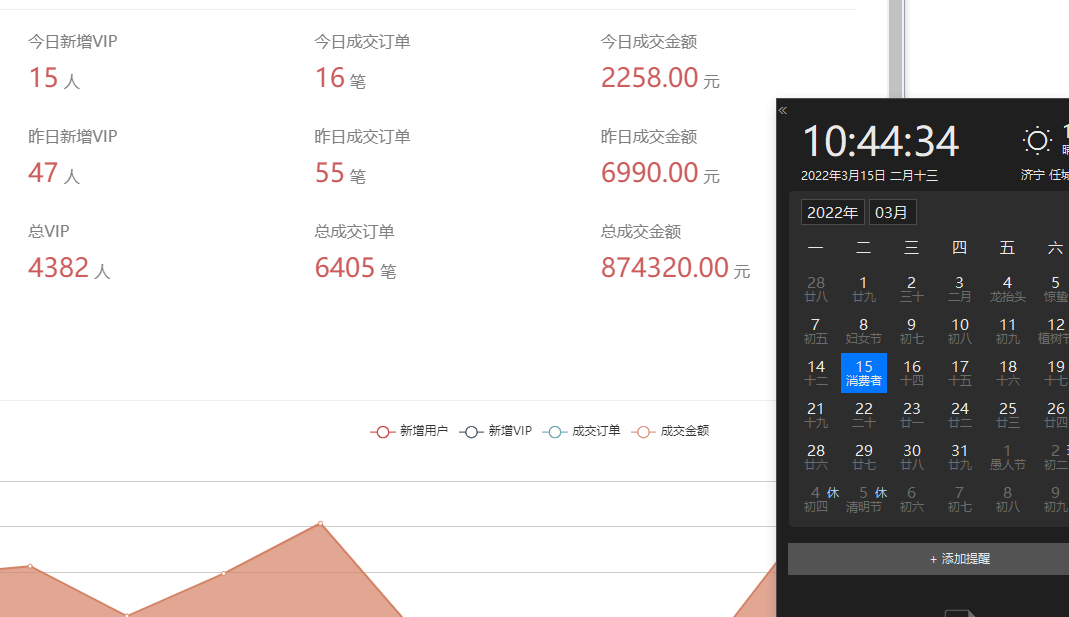Open the 2022年 year dropdown

pyautogui.click(x=832, y=212)
